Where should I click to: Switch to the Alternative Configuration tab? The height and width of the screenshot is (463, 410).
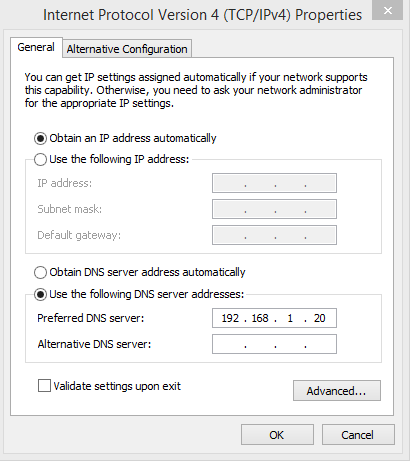[127, 49]
